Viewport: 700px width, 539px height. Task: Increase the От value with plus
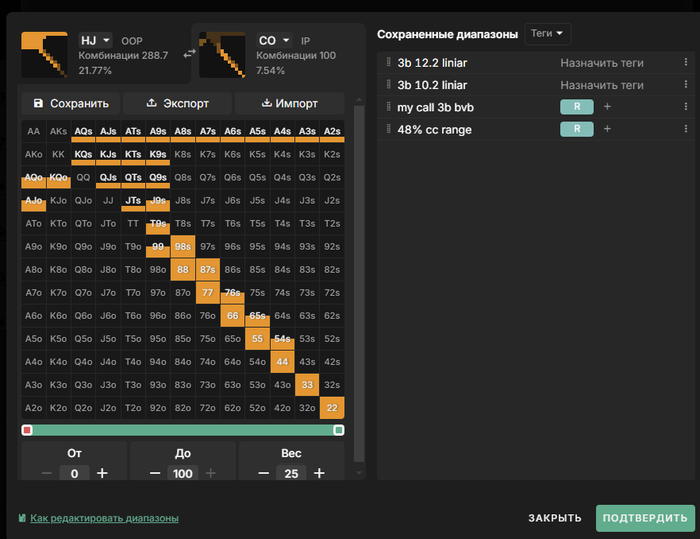(102, 473)
